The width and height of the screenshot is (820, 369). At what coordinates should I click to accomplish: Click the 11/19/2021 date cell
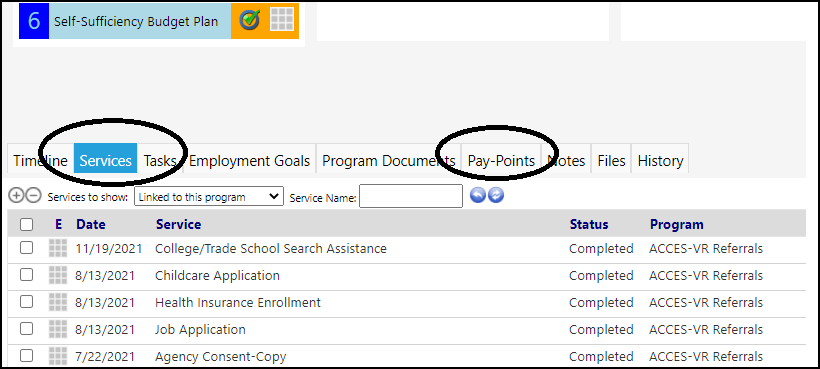point(109,248)
